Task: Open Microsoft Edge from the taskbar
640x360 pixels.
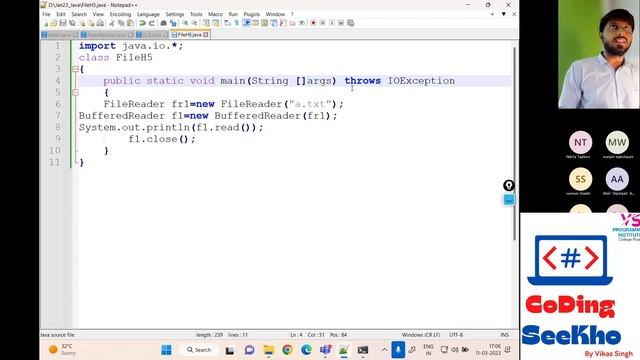Action: coord(306,350)
